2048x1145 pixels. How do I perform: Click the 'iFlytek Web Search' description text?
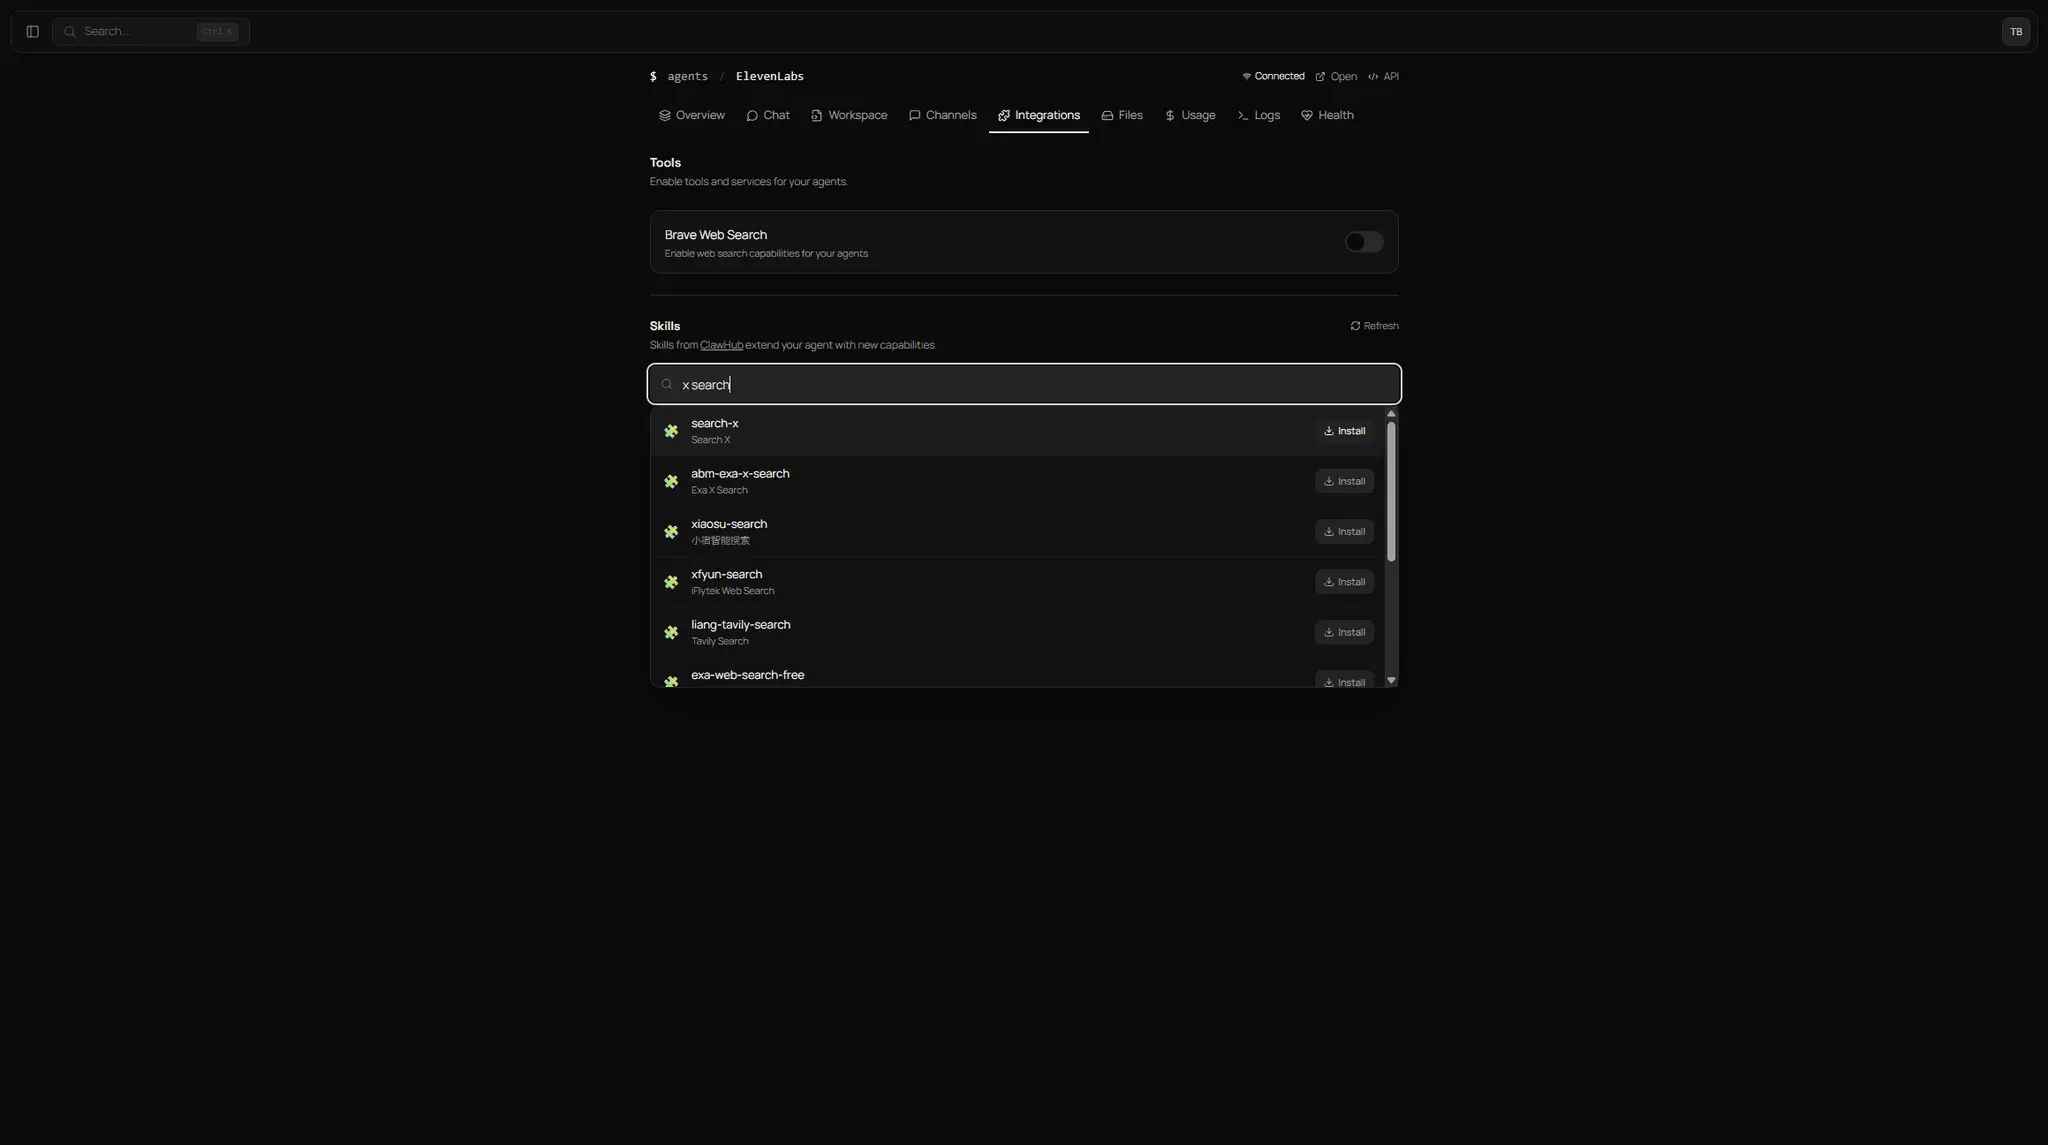[x=732, y=591]
